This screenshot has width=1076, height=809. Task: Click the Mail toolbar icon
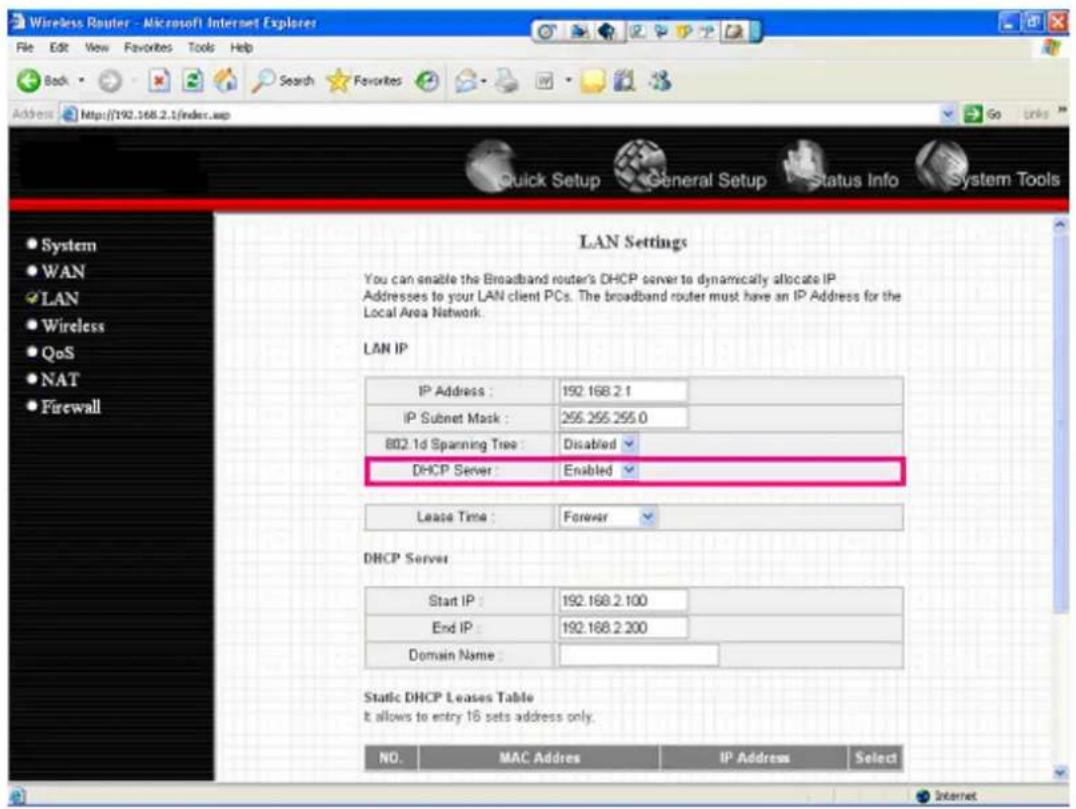coord(466,82)
